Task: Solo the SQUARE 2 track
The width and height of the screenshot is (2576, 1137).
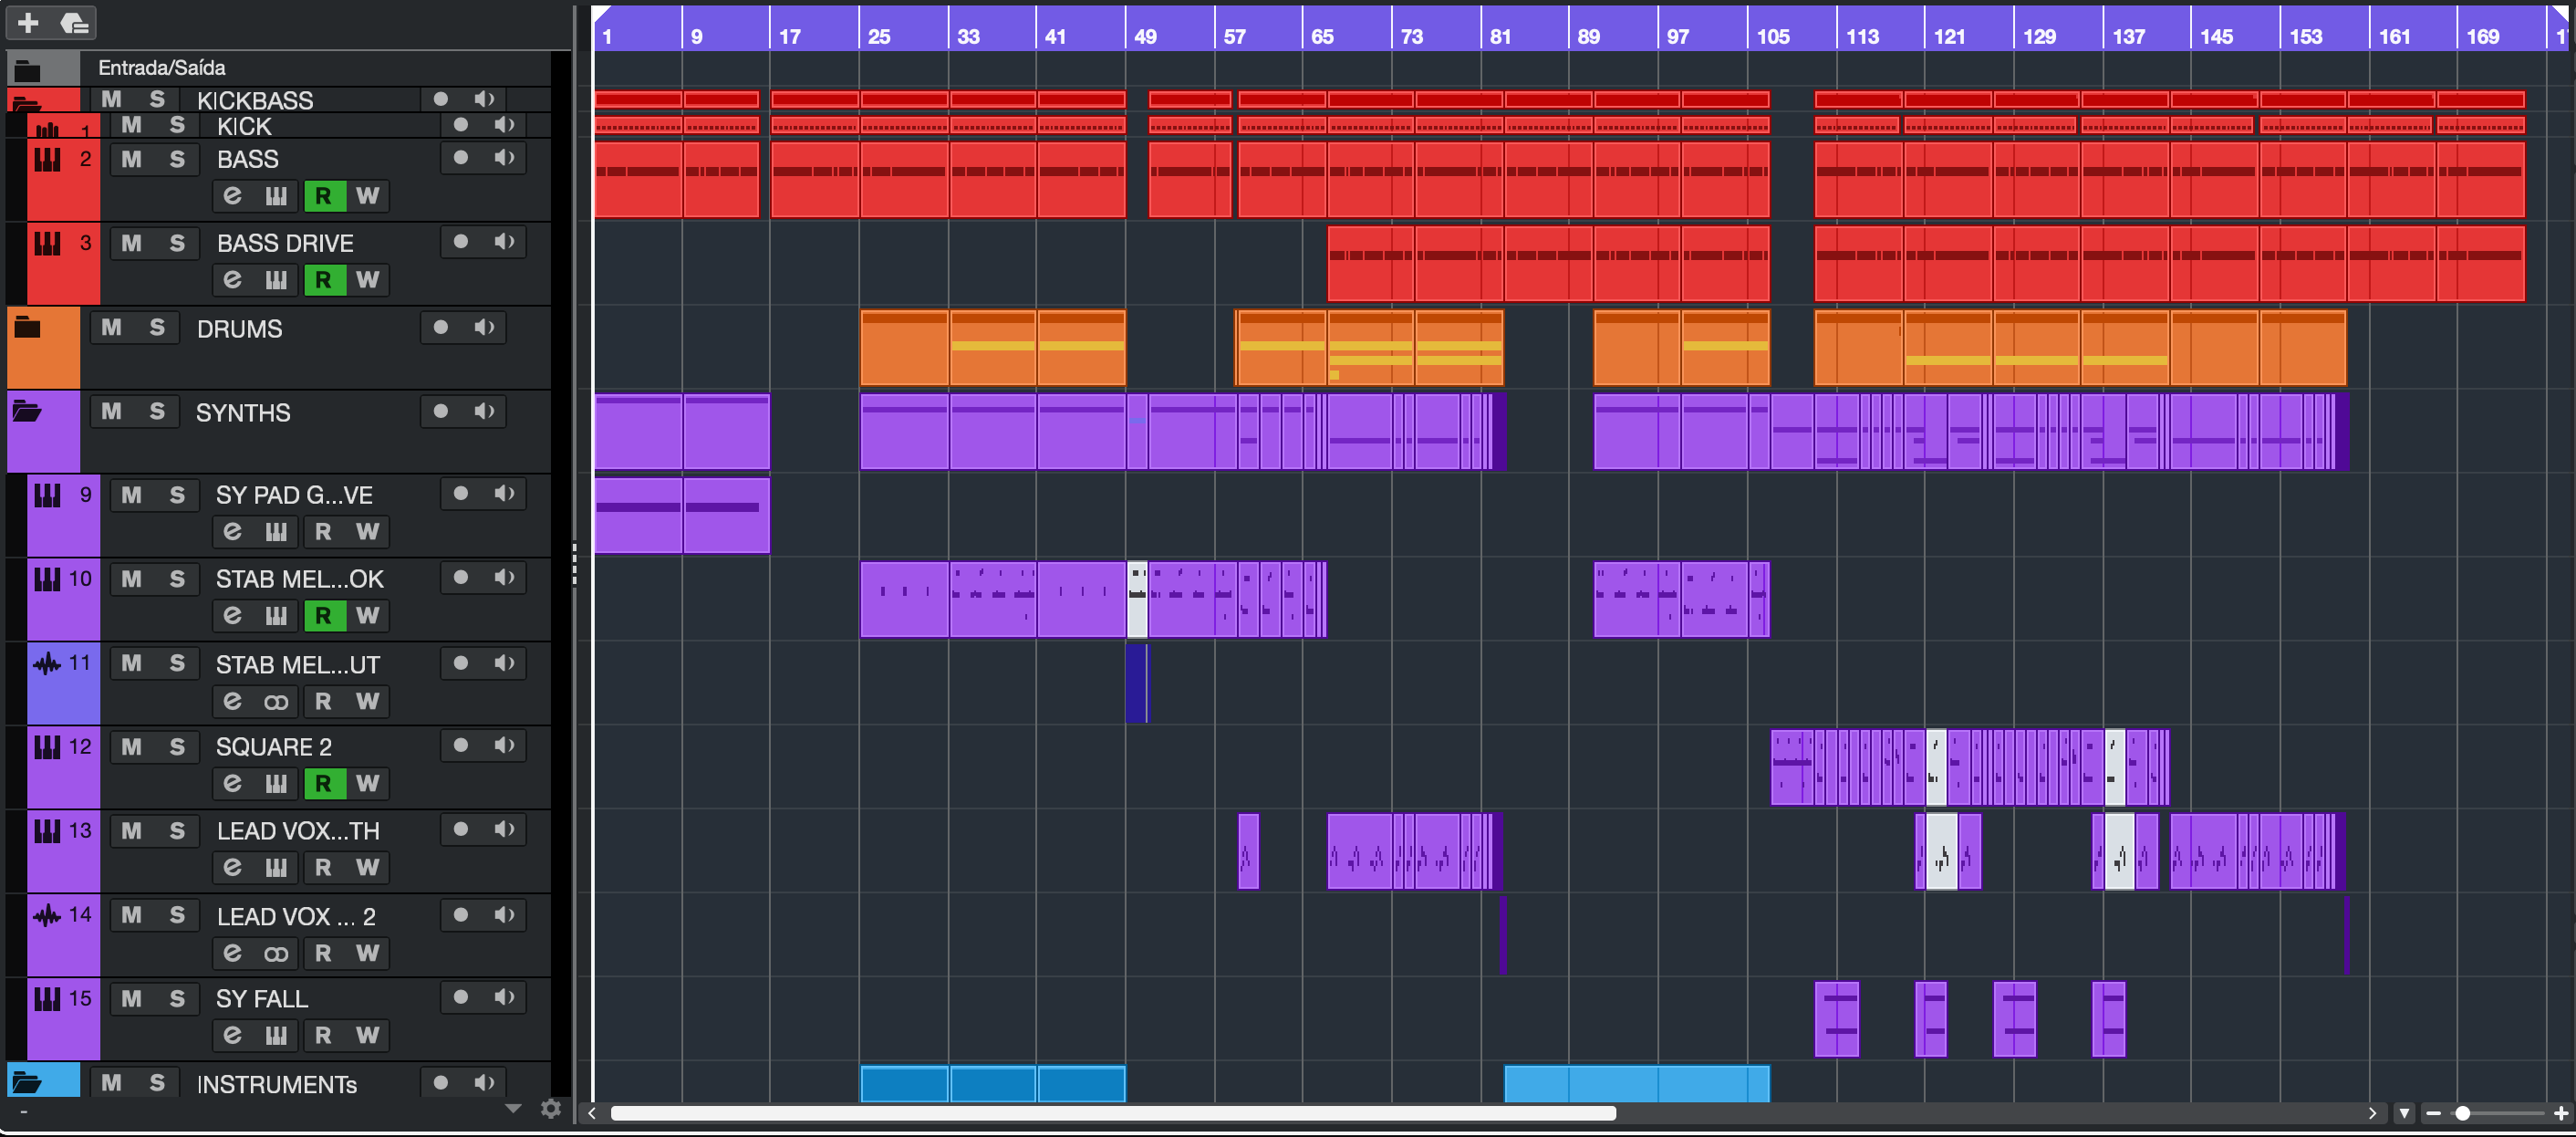Action: 177,747
